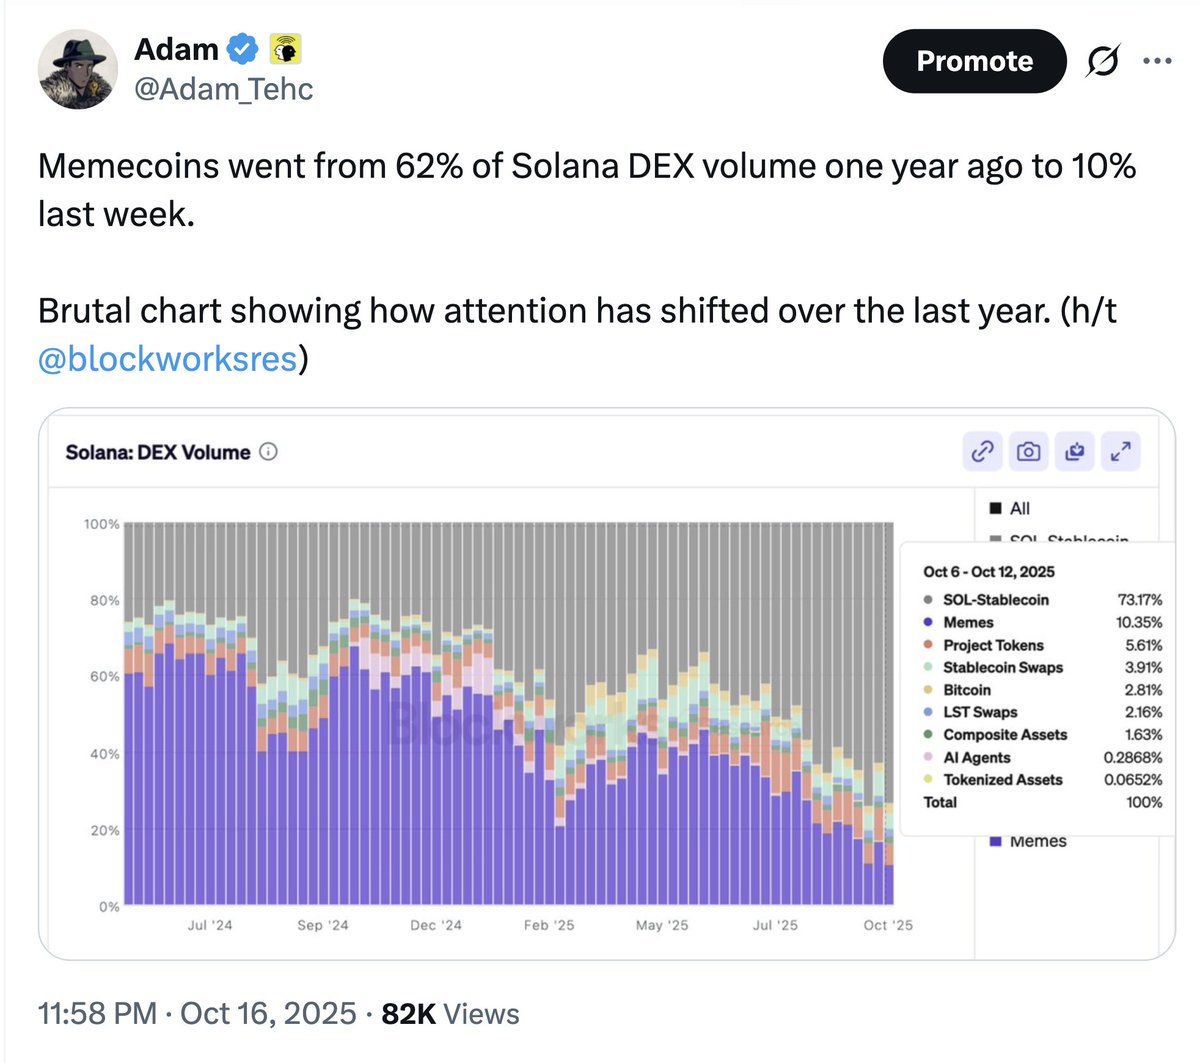Click the copy link icon on the chart

(x=982, y=452)
